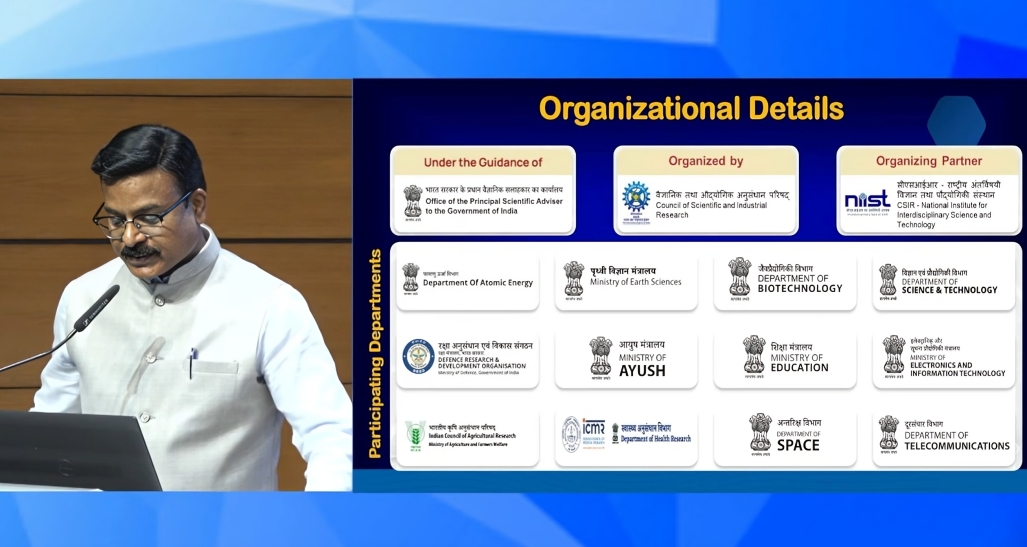
Task: Click the Ministry of AYUSH emblem
Action: click(x=601, y=359)
